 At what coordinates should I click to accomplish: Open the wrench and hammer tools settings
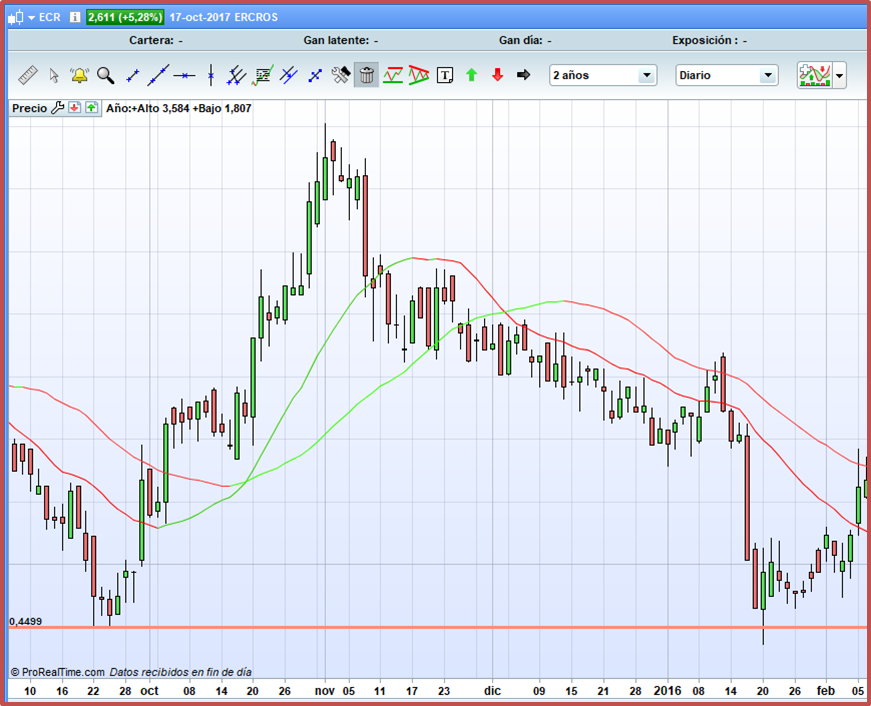[x=341, y=75]
